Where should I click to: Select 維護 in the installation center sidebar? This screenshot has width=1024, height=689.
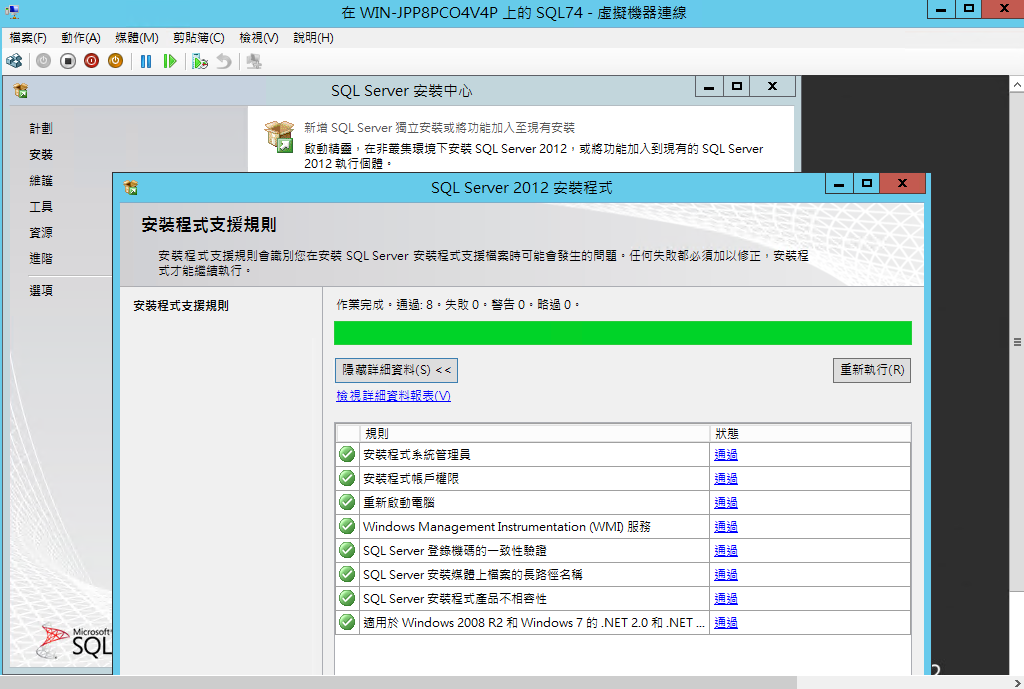(41, 181)
